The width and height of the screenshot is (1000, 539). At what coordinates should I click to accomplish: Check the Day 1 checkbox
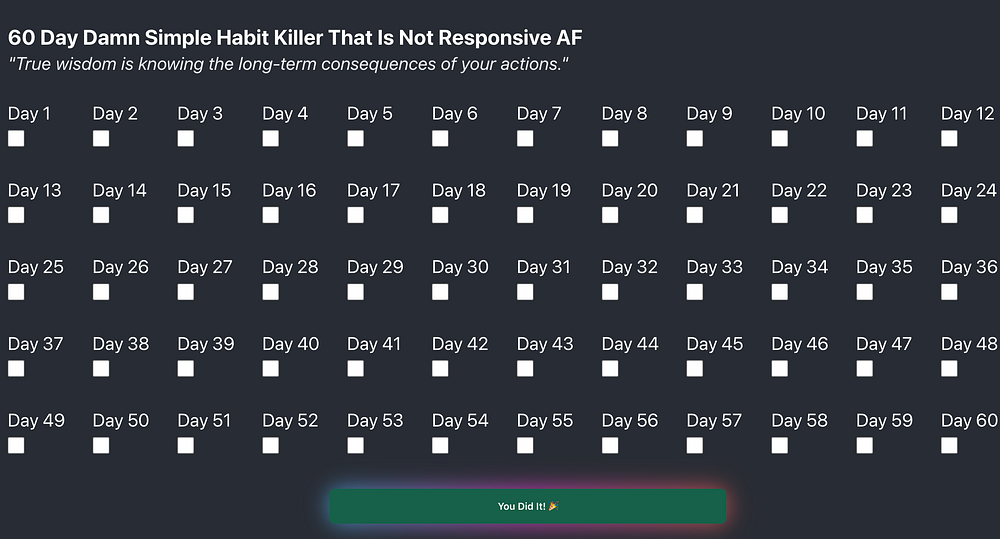point(16,138)
